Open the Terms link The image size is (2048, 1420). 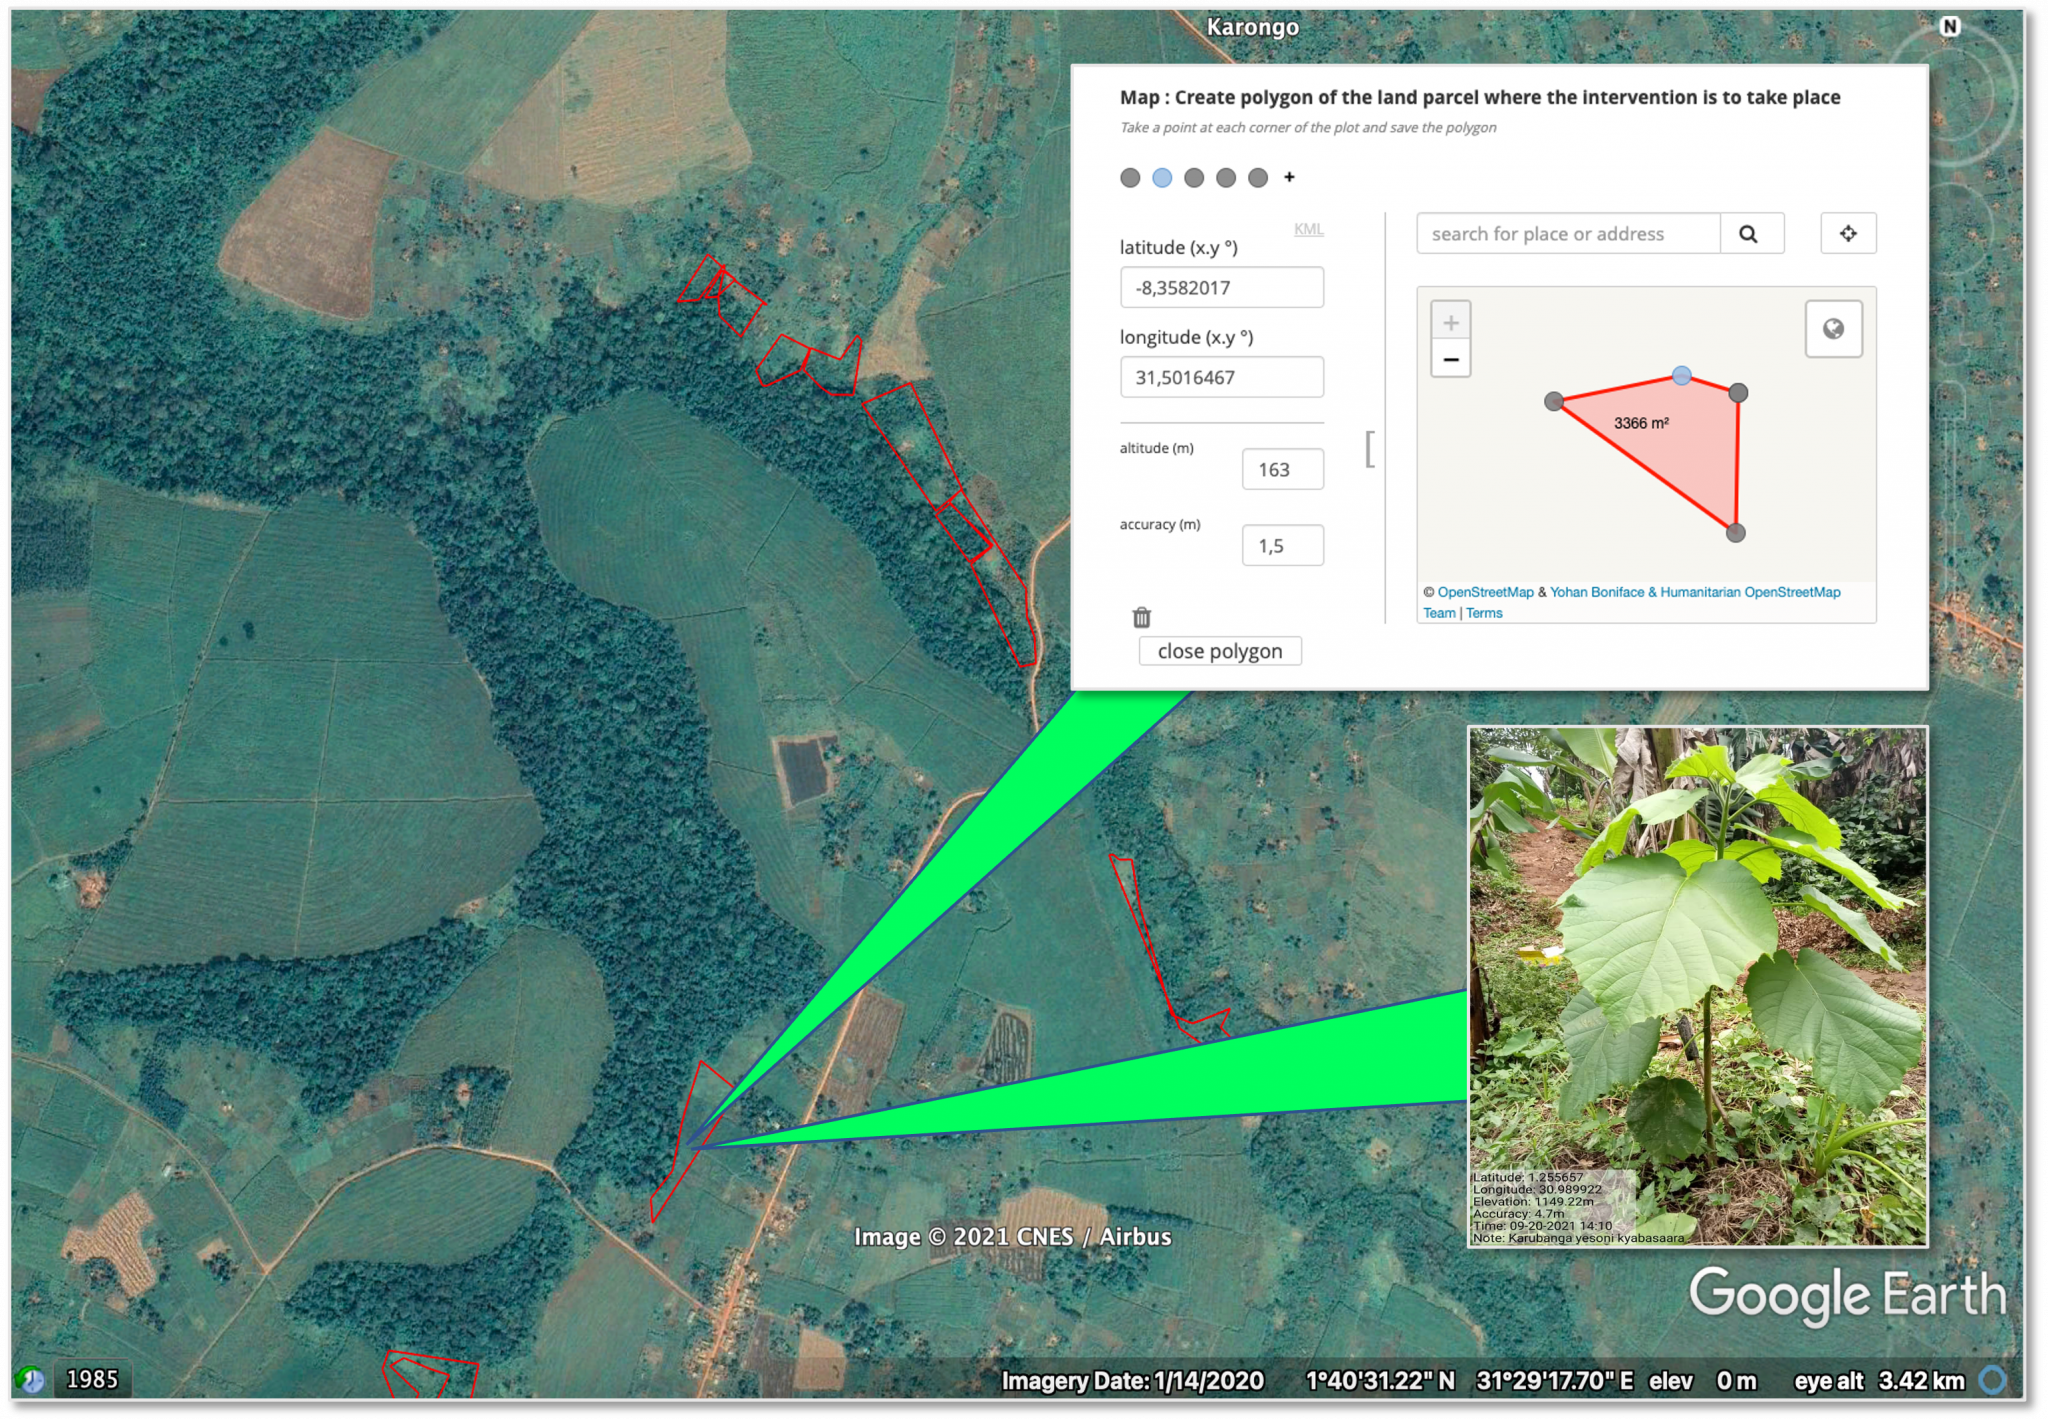tap(1484, 613)
